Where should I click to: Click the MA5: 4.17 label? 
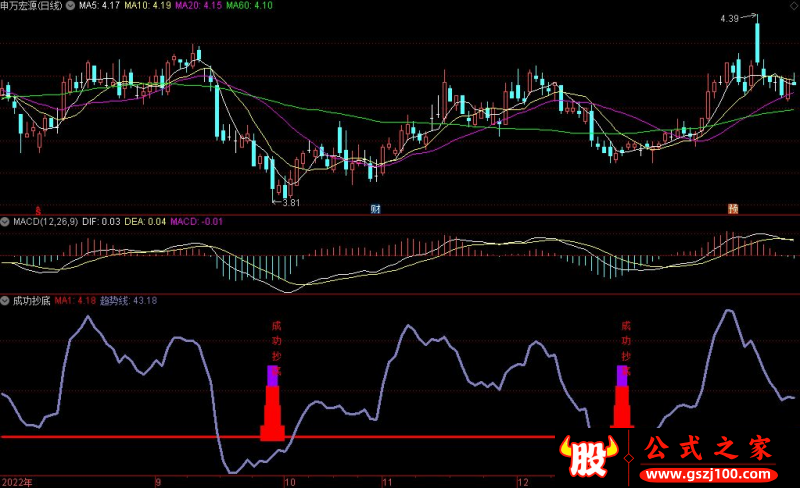point(99,6)
